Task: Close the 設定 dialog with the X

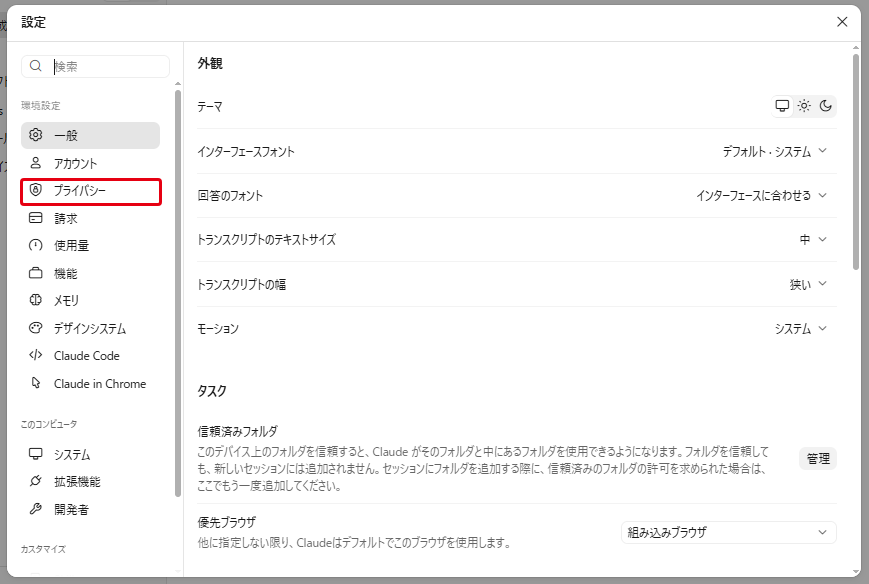Action: (842, 22)
